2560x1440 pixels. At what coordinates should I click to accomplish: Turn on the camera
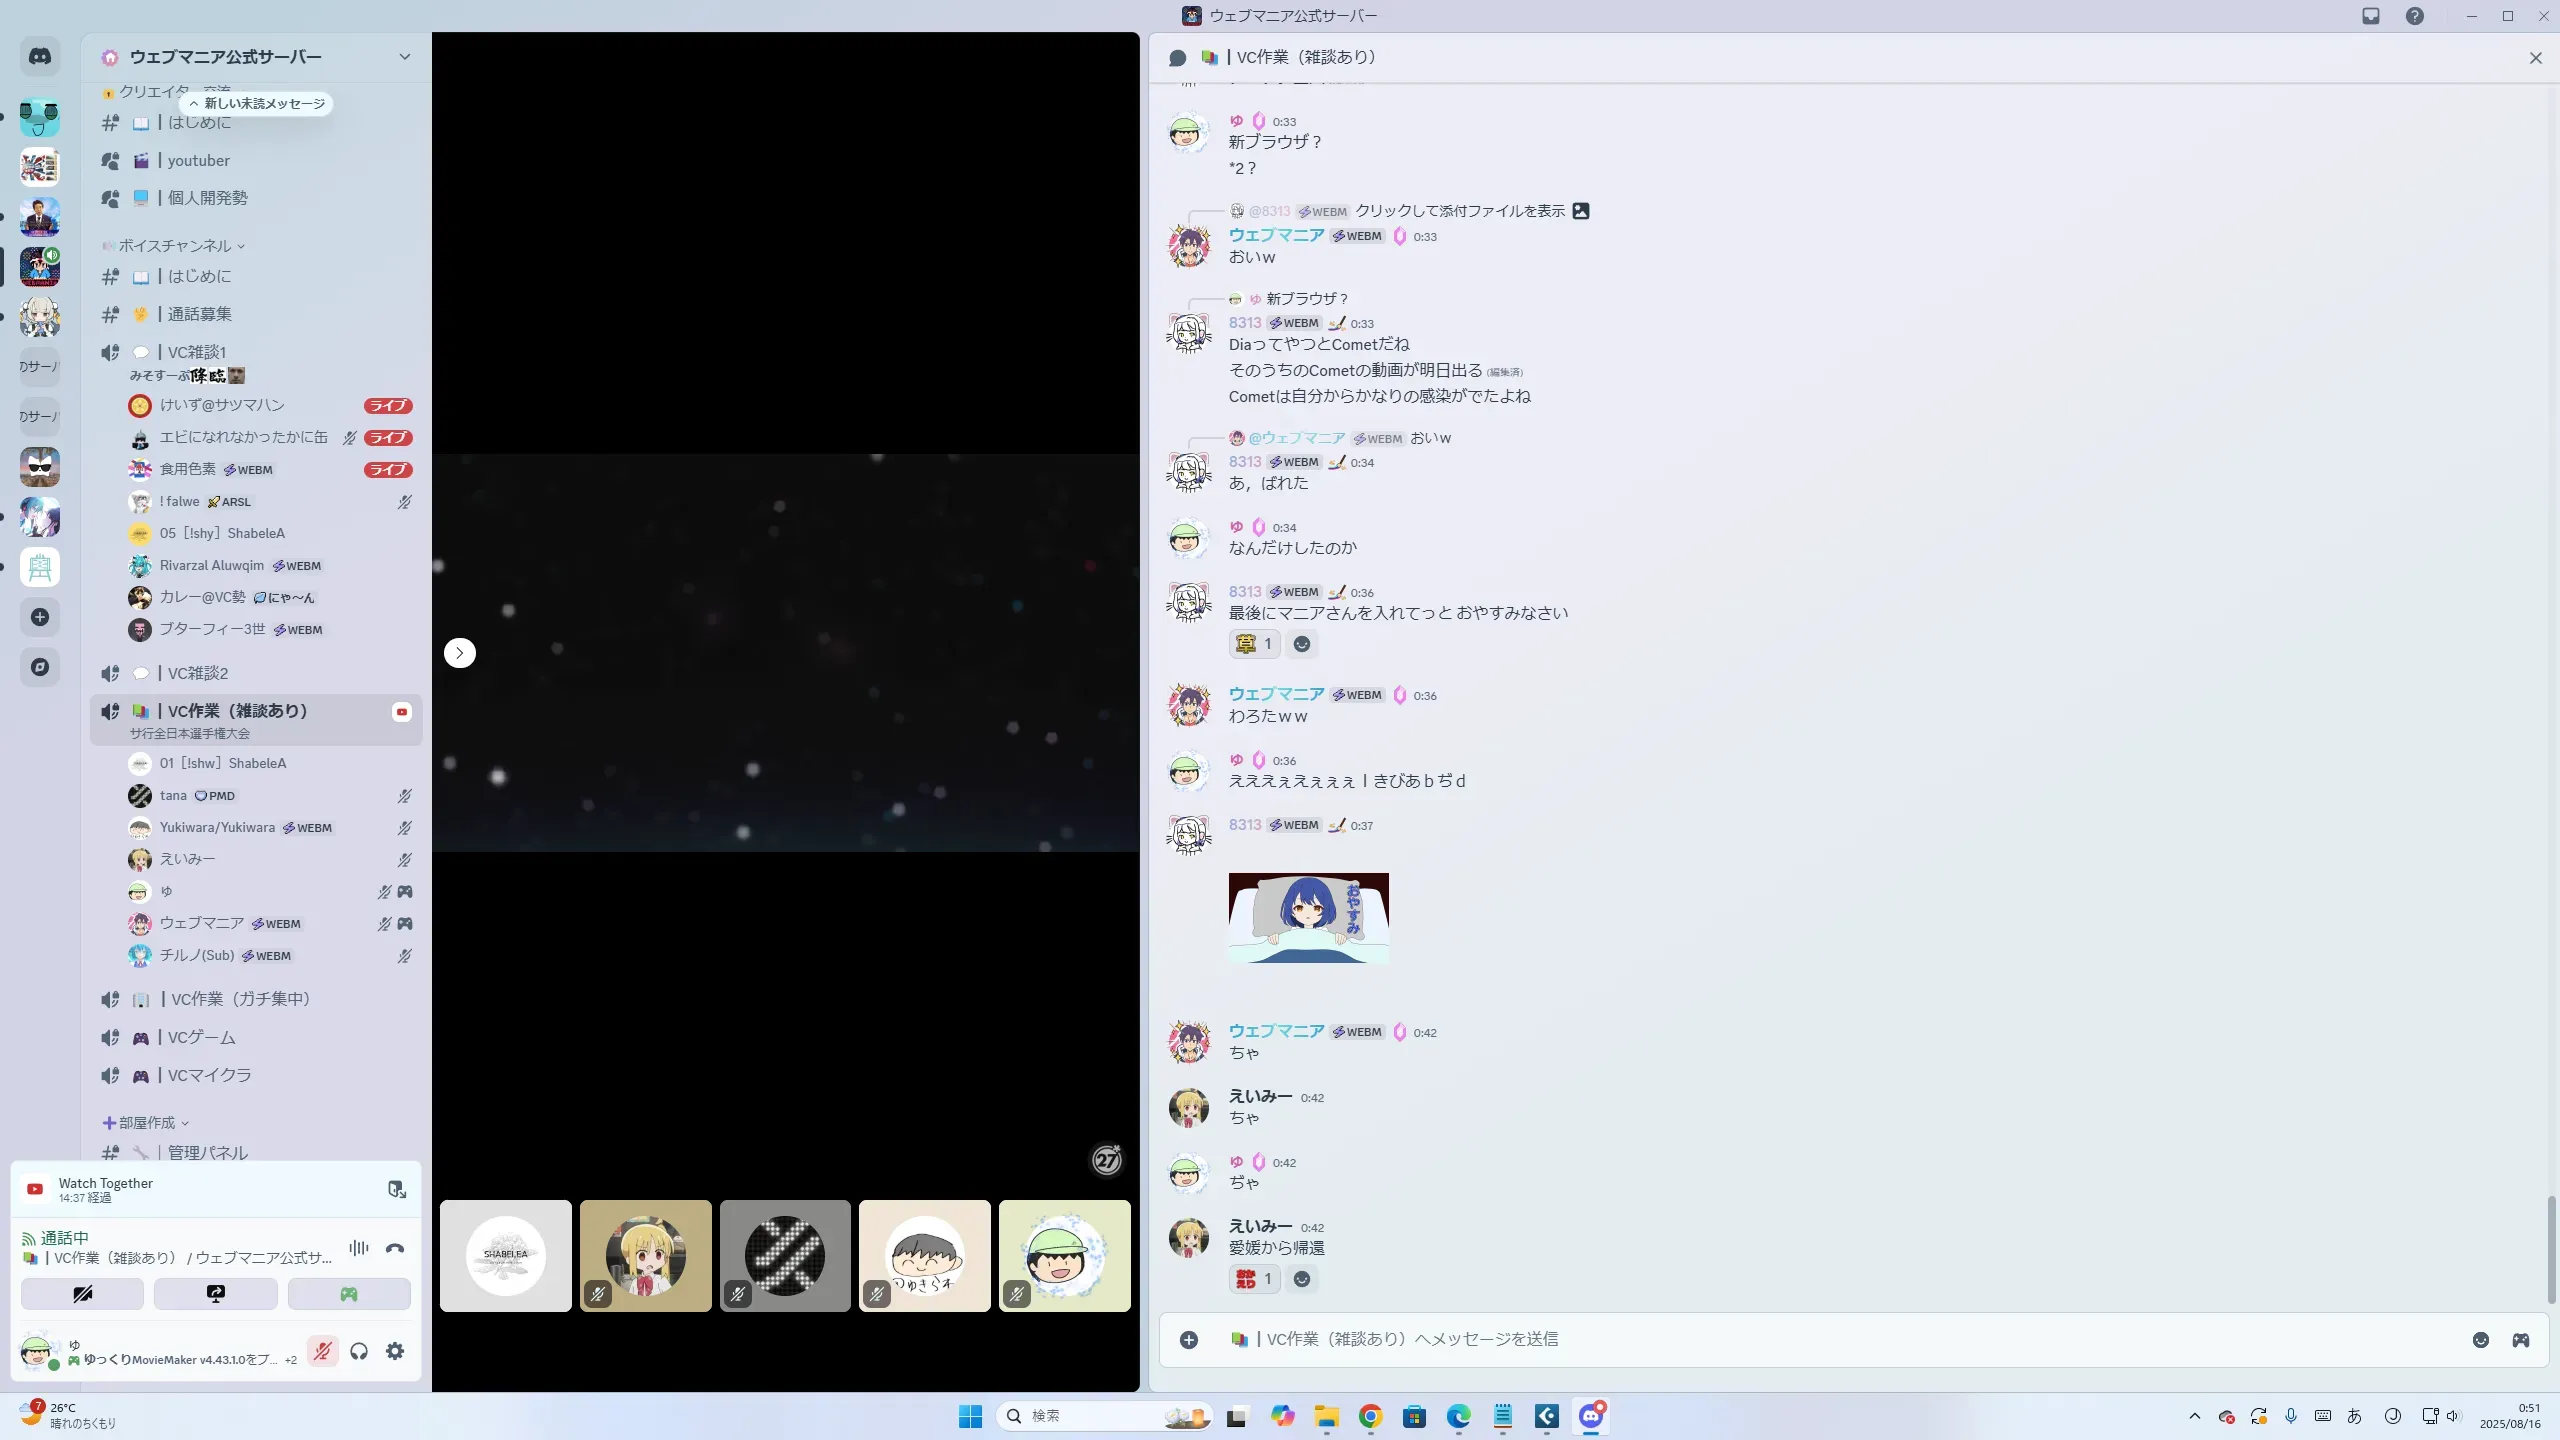click(82, 1294)
